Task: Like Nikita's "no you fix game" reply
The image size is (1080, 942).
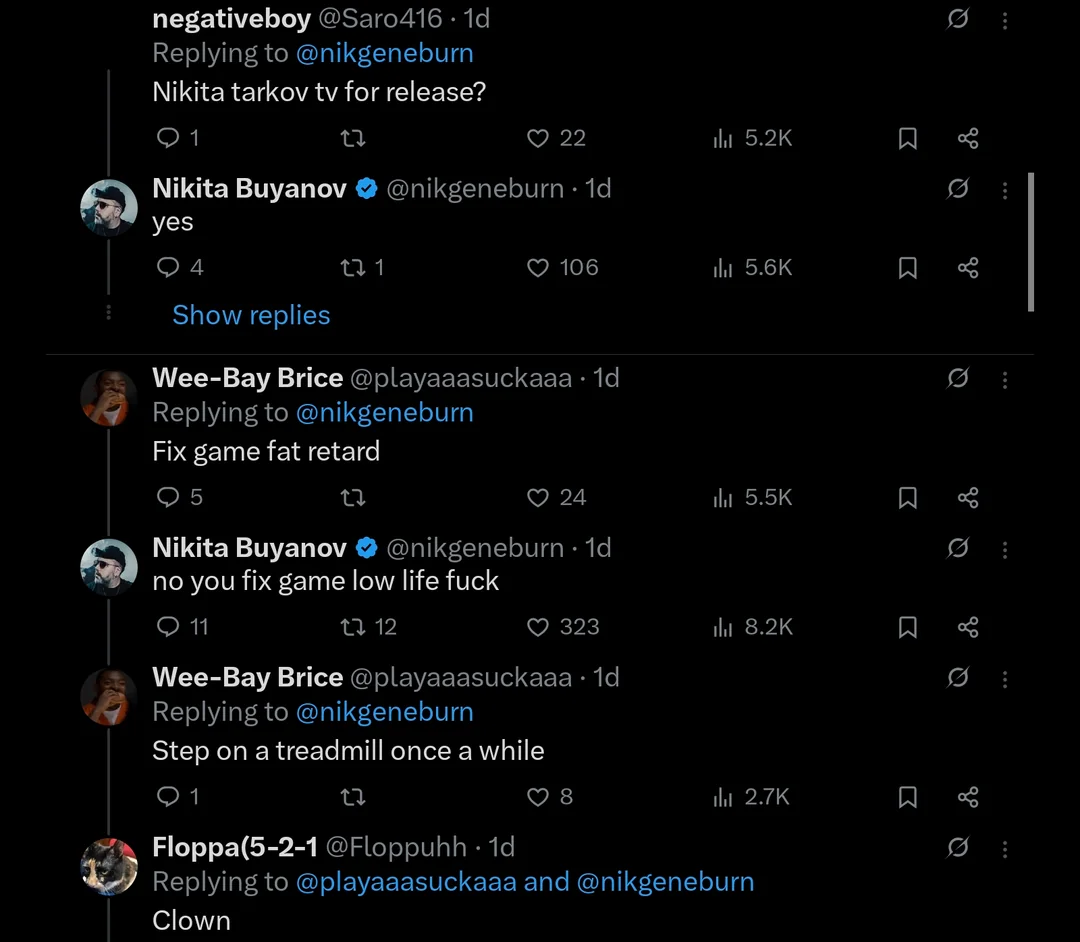Action: [x=539, y=627]
